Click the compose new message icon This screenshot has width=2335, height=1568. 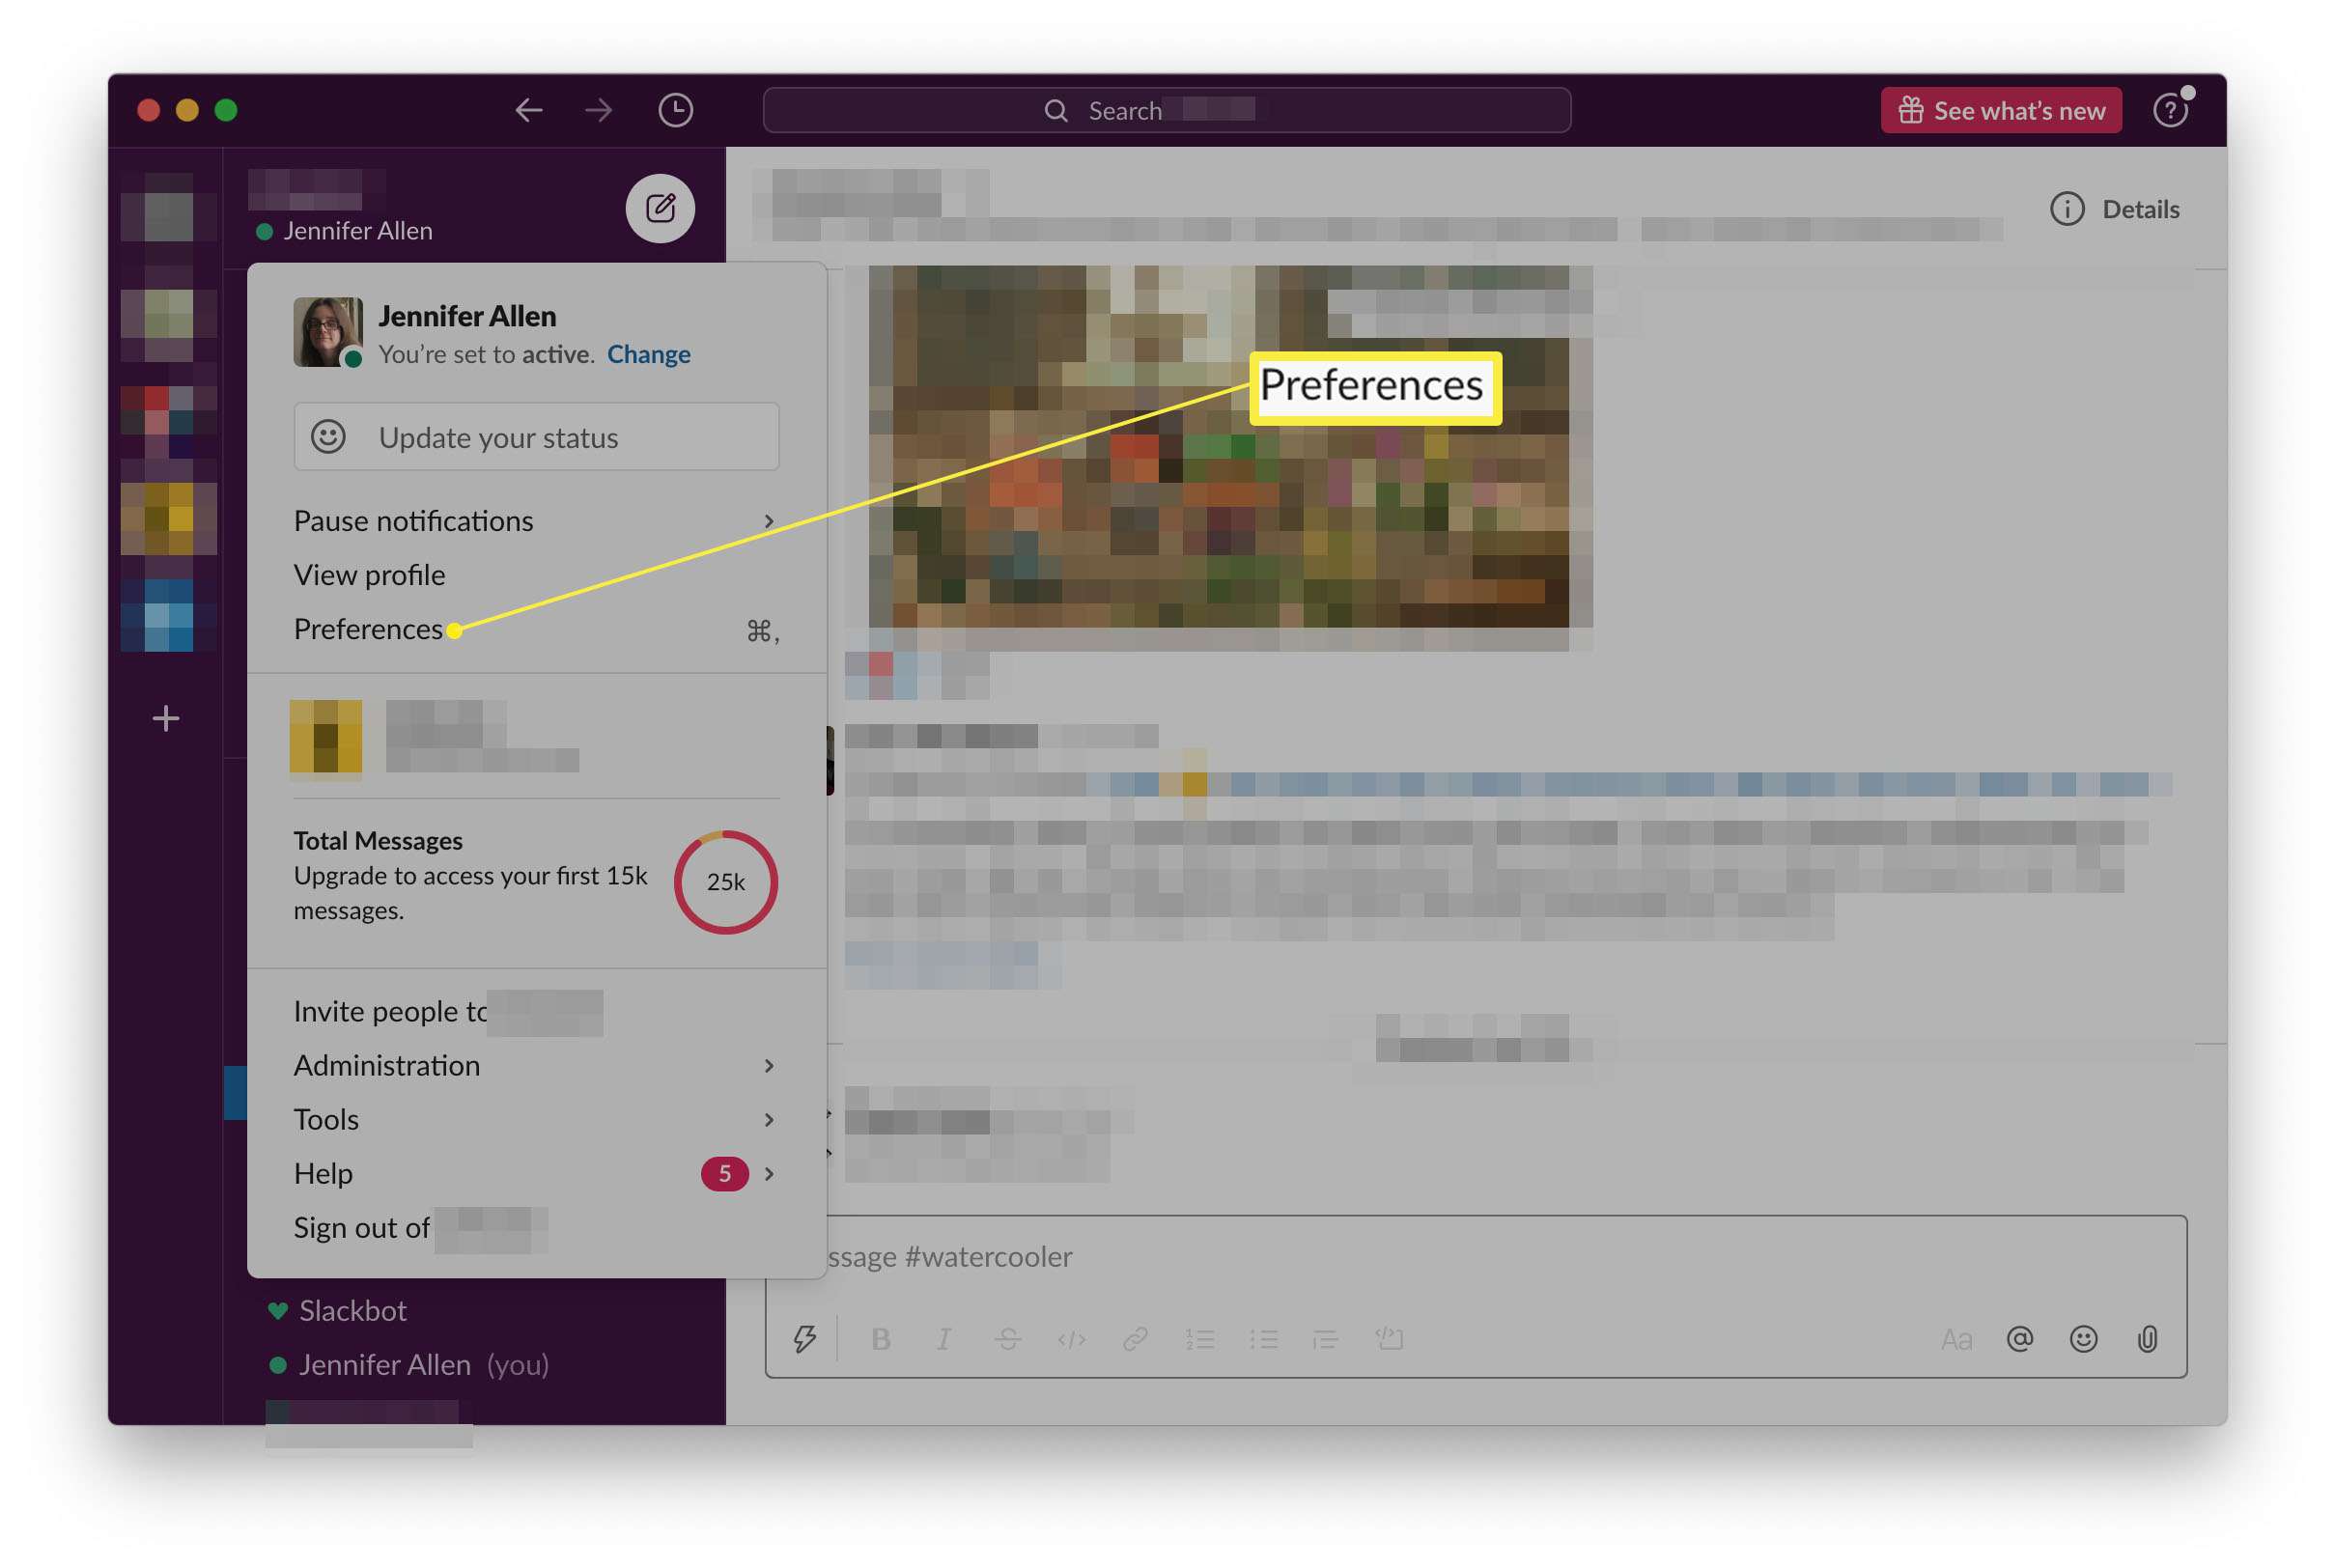pyautogui.click(x=660, y=207)
